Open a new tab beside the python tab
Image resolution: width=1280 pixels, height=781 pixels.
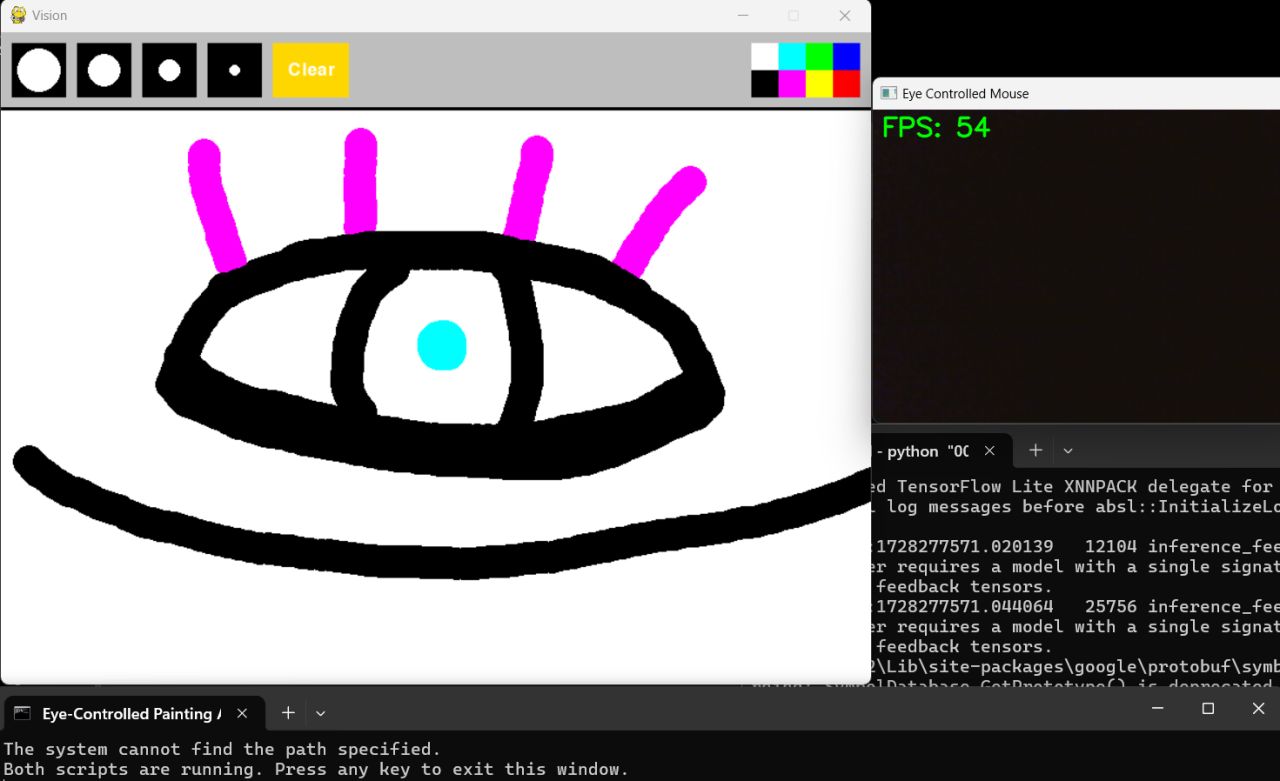pyautogui.click(x=1036, y=451)
